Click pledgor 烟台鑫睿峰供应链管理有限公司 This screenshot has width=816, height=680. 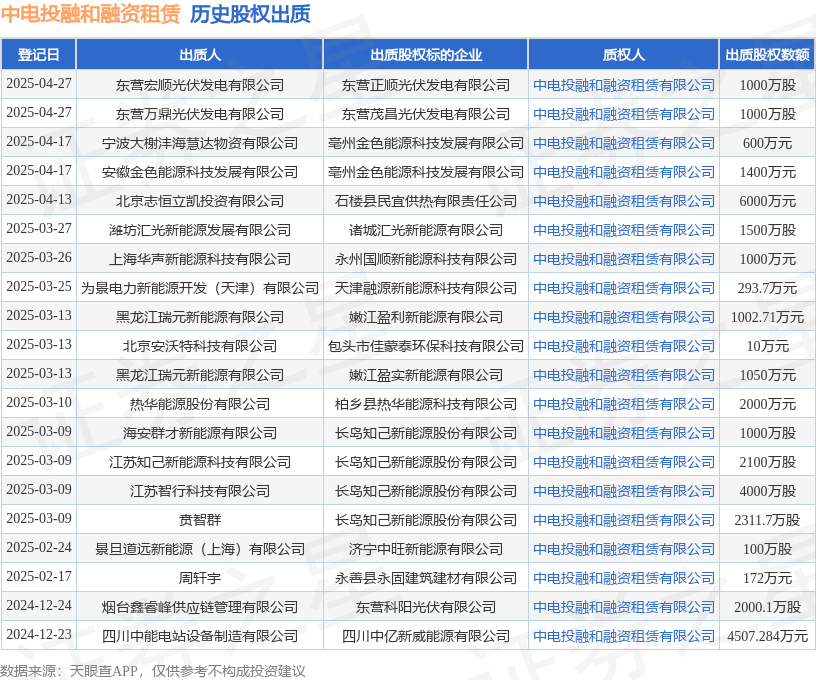tap(200, 607)
